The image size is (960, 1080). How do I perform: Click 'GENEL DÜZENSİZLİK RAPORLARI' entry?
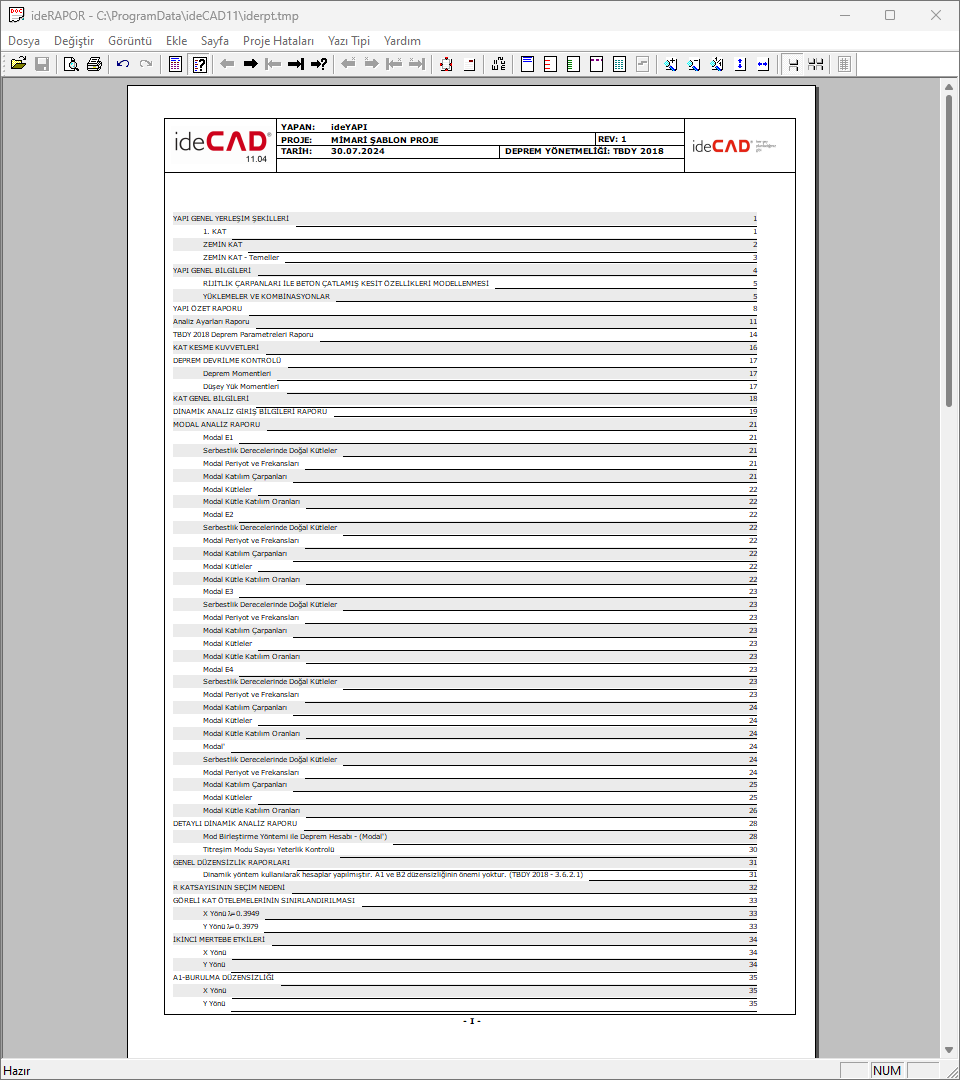coord(231,862)
